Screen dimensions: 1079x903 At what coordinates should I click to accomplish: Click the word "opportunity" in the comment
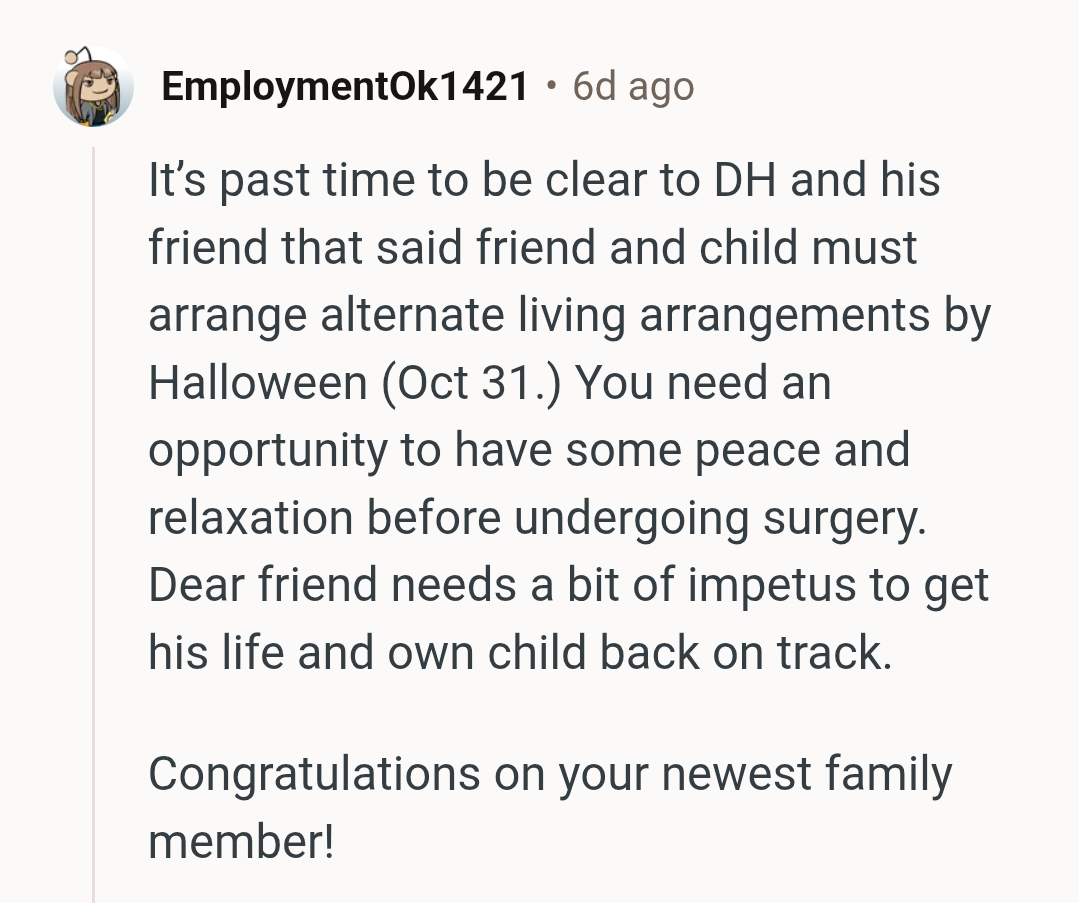coord(266,452)
